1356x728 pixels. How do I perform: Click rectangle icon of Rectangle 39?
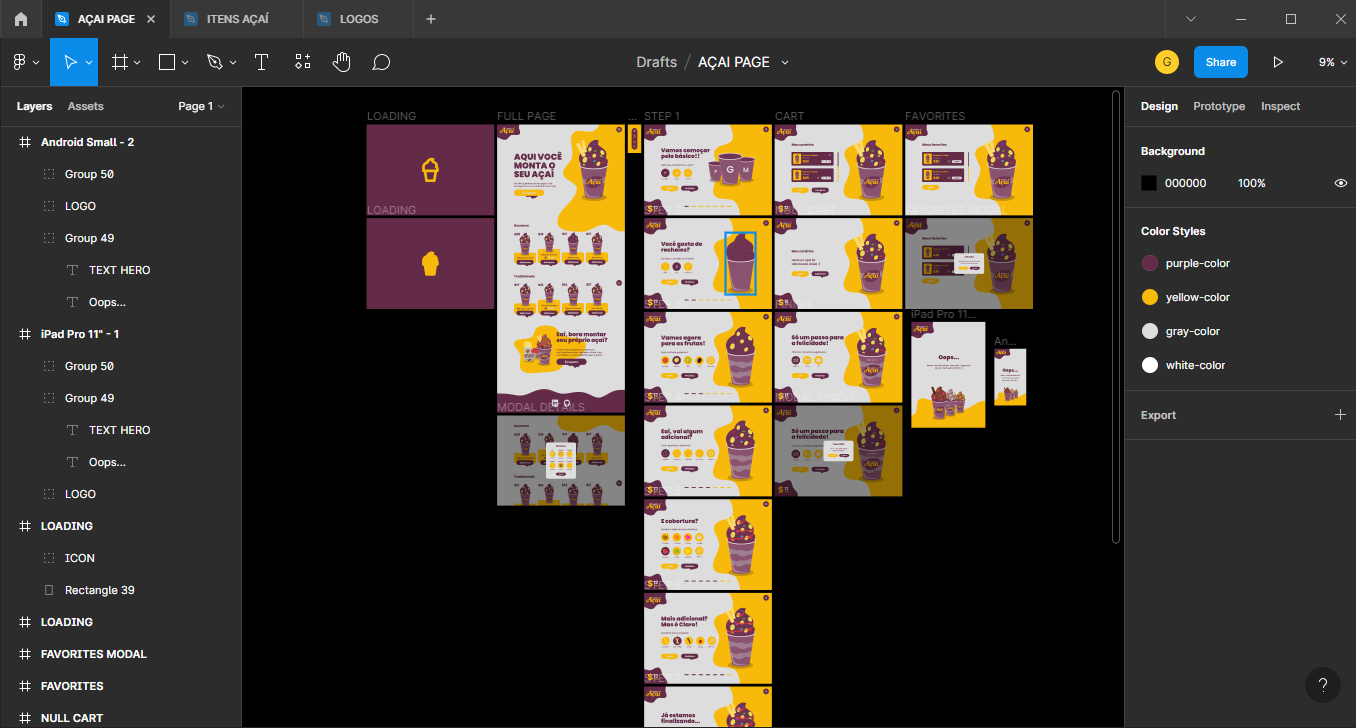[x=49, y=590]
